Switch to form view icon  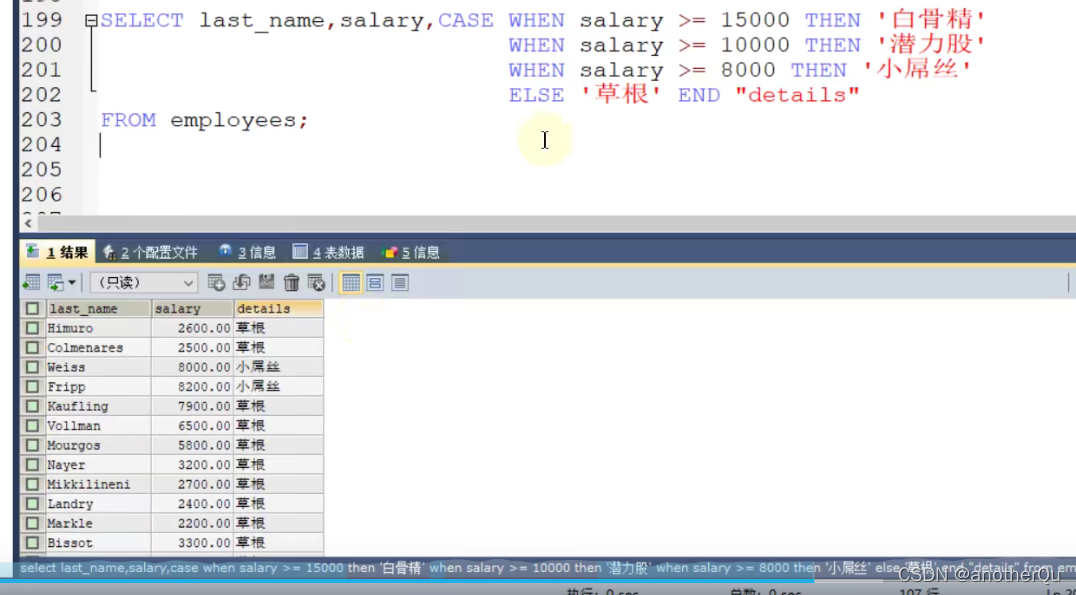click(375, 282)
